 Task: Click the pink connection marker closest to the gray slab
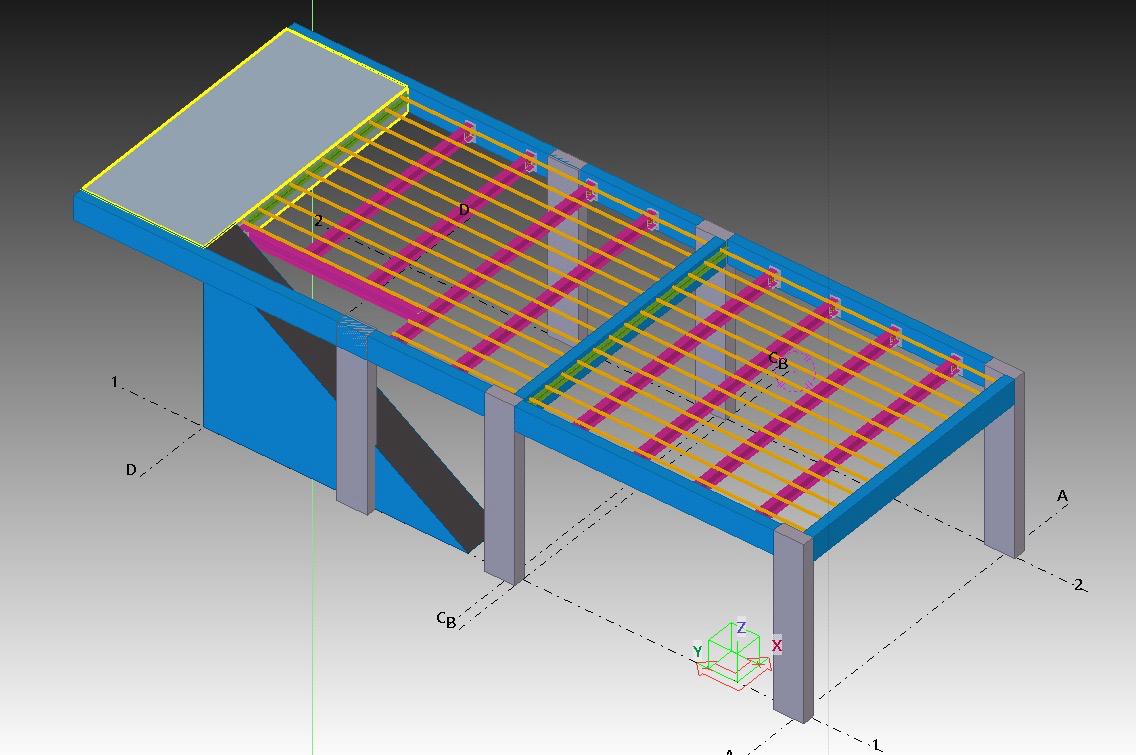pyautogui.click(x=468, y=131)
